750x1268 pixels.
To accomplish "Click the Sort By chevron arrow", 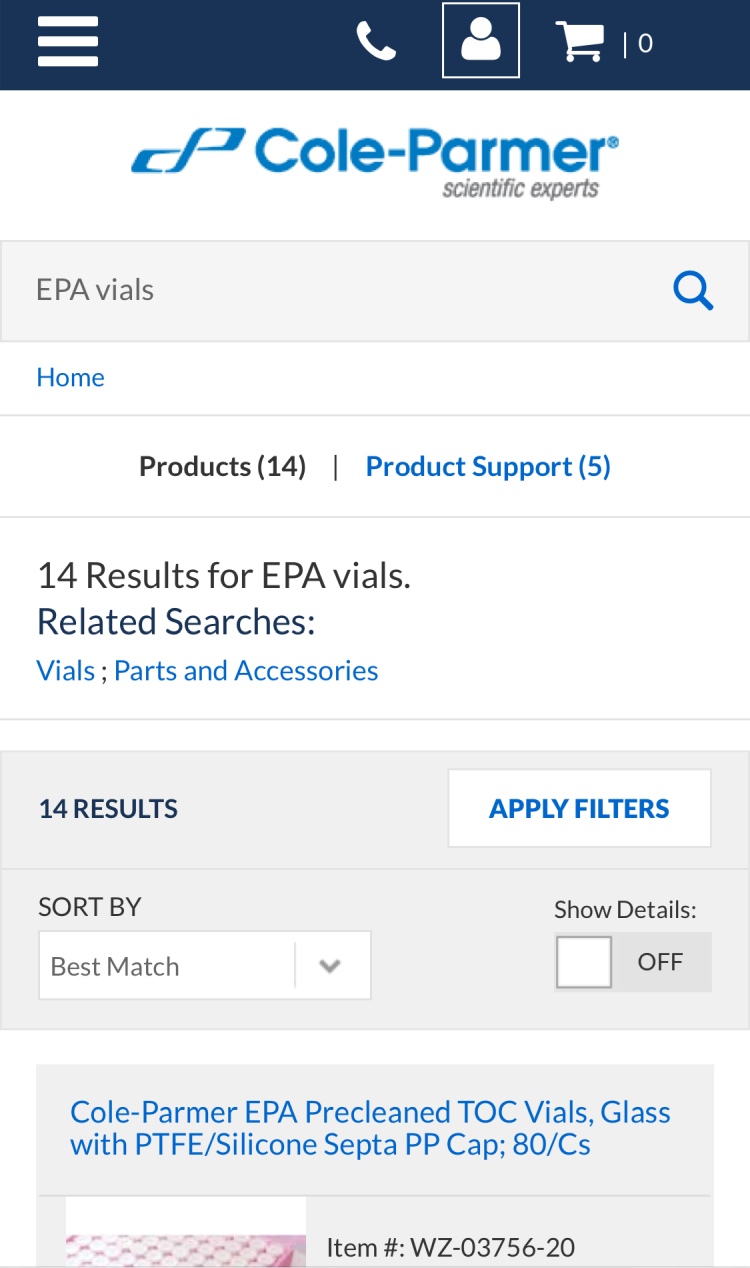I will click(331, 966).
